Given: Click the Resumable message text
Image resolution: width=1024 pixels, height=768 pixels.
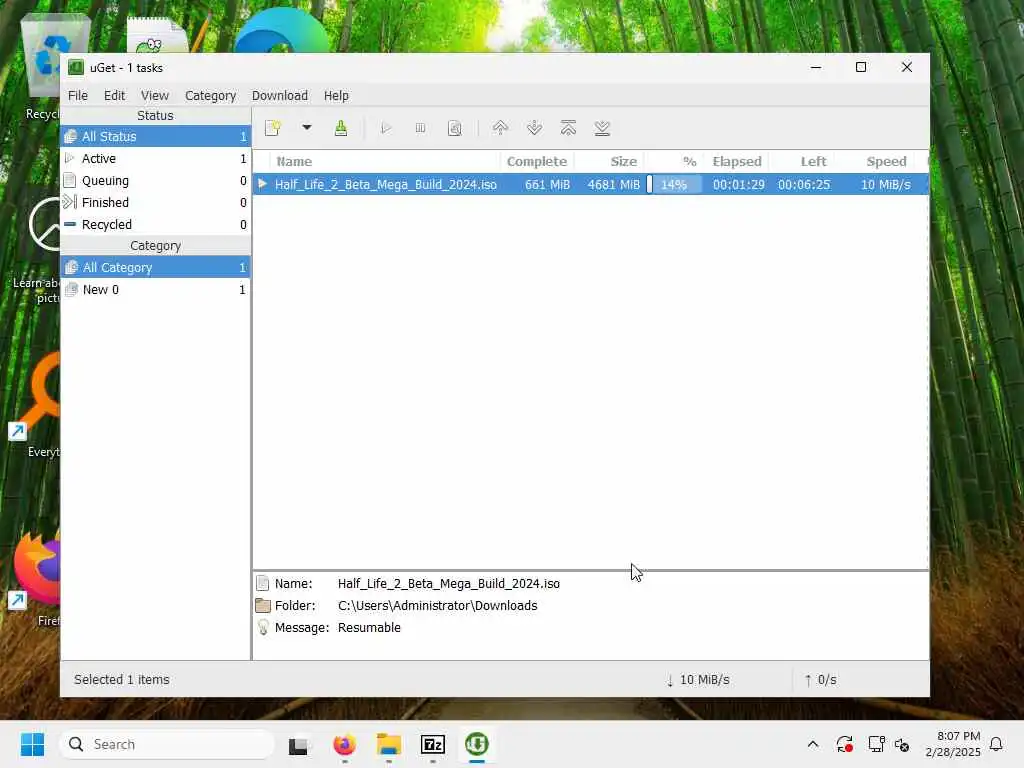Looking at the screenshot, I should (x=369, y=628).
